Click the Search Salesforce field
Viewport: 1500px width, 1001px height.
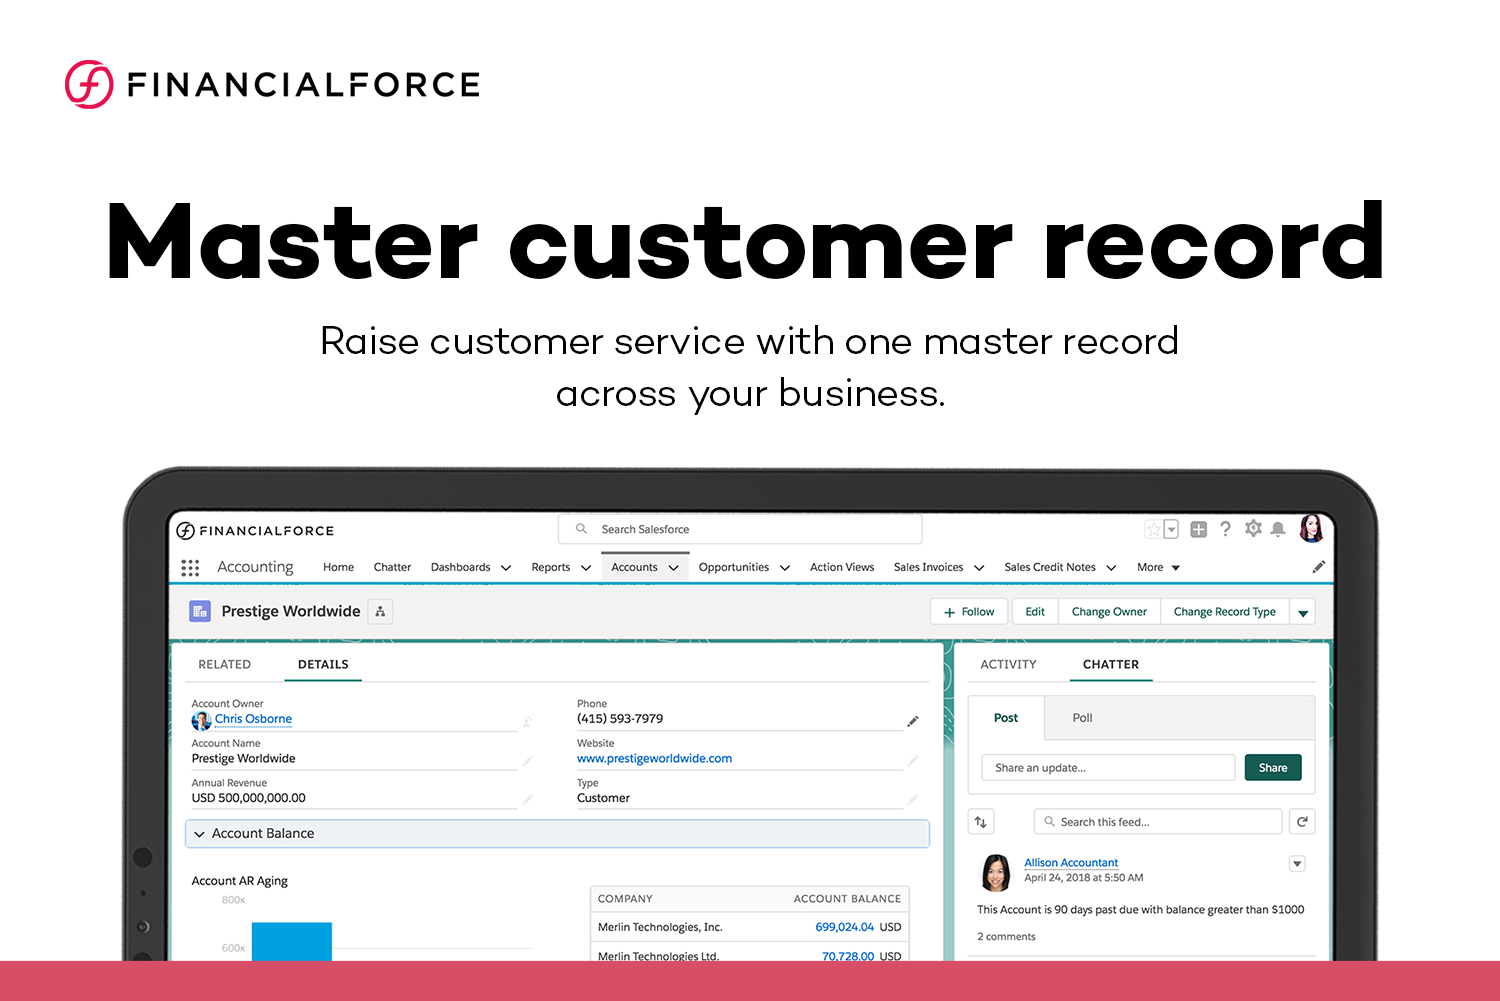coord(740,529)
